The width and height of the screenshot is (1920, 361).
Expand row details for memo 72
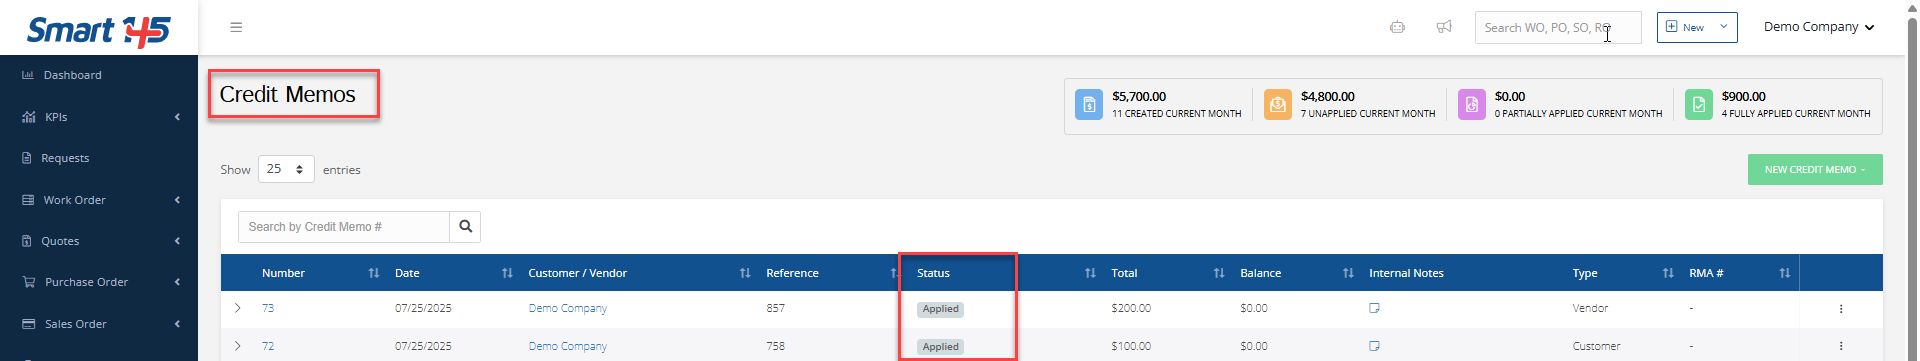coord(237,346)
